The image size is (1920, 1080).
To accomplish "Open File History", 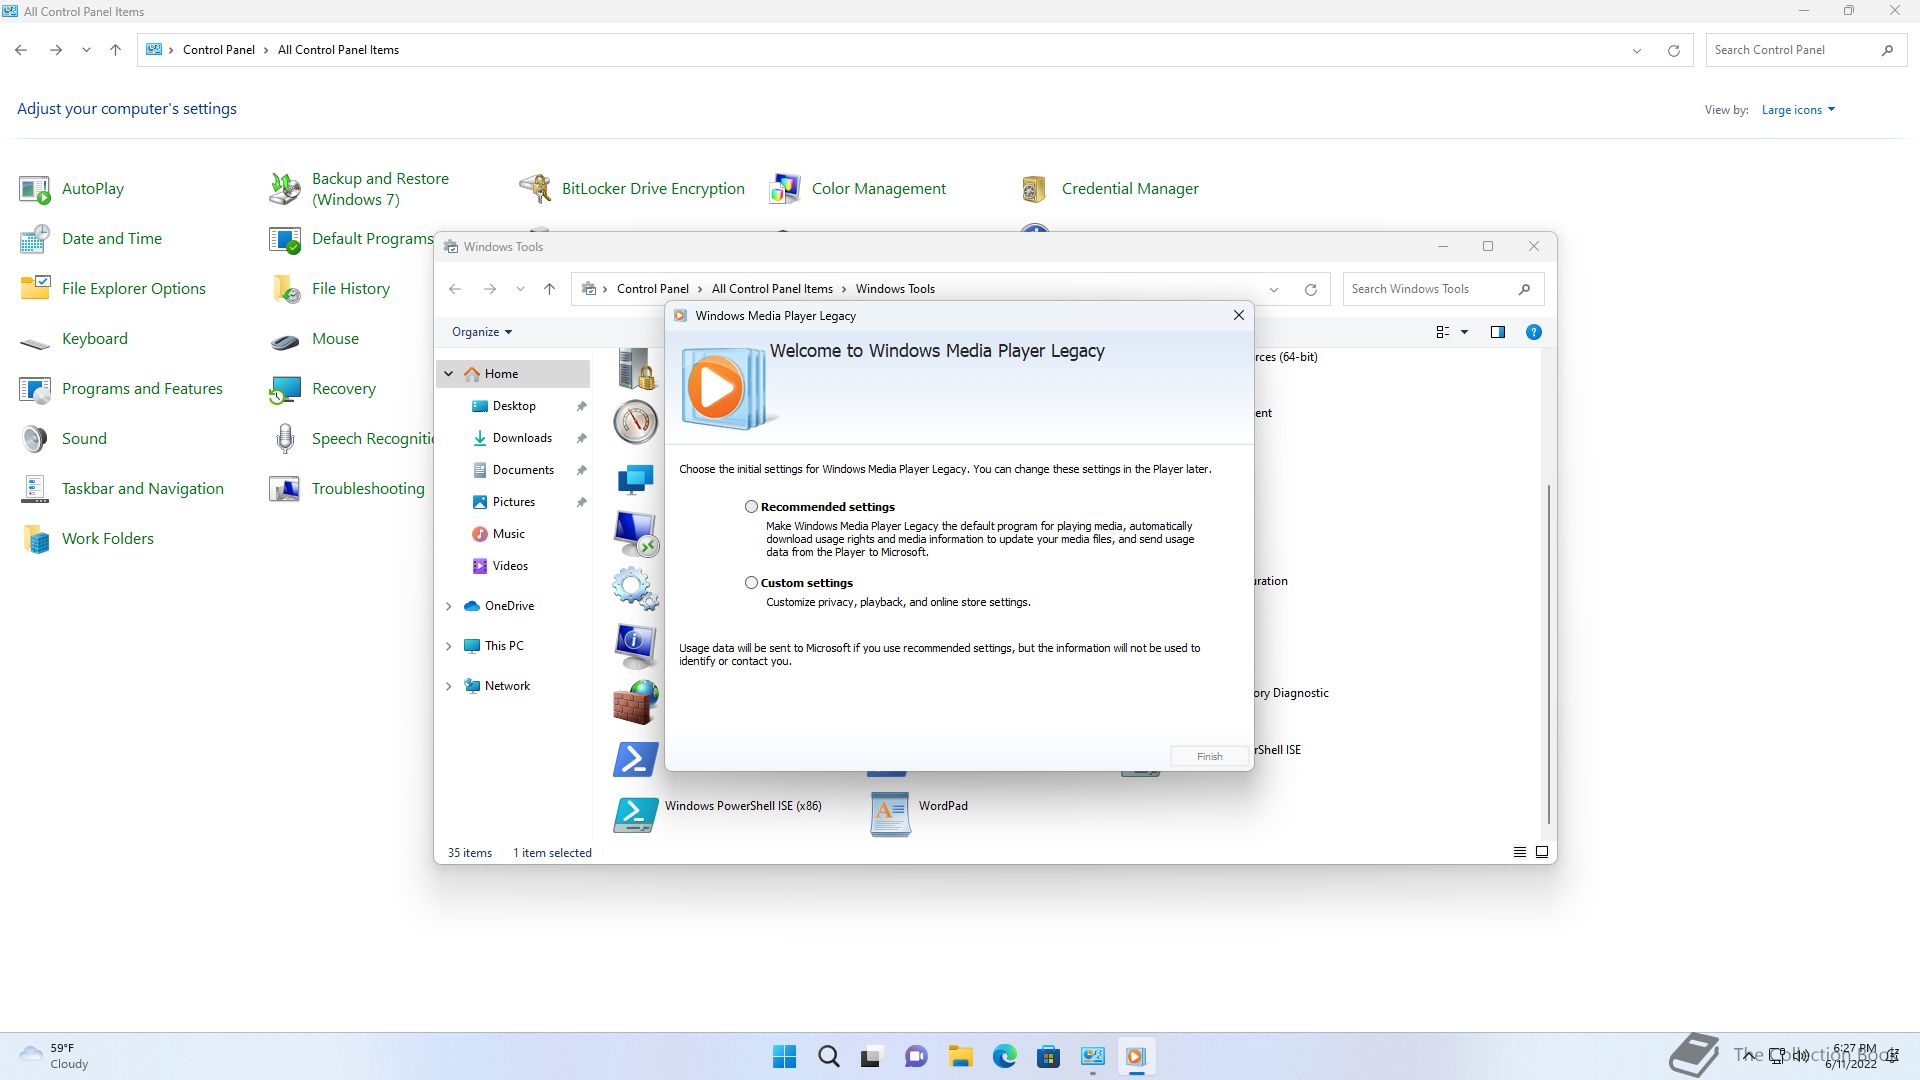I will click(x=330, y=288).
